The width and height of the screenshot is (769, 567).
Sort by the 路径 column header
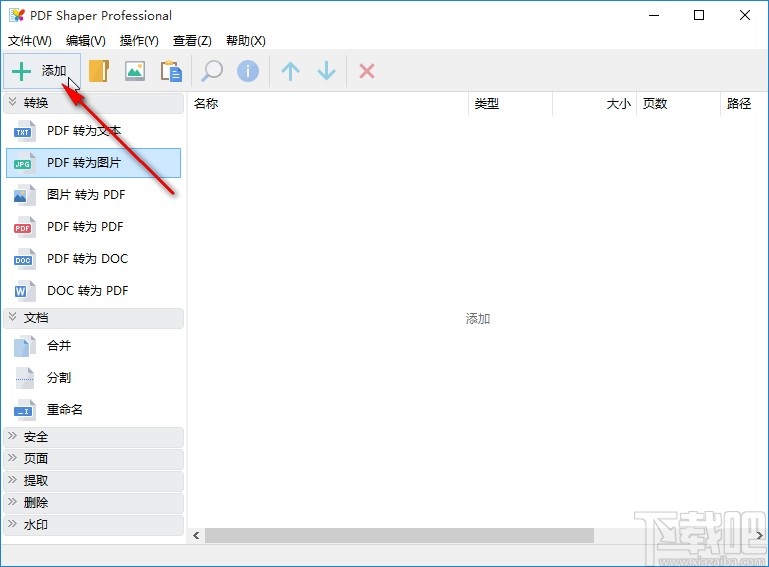744,103
